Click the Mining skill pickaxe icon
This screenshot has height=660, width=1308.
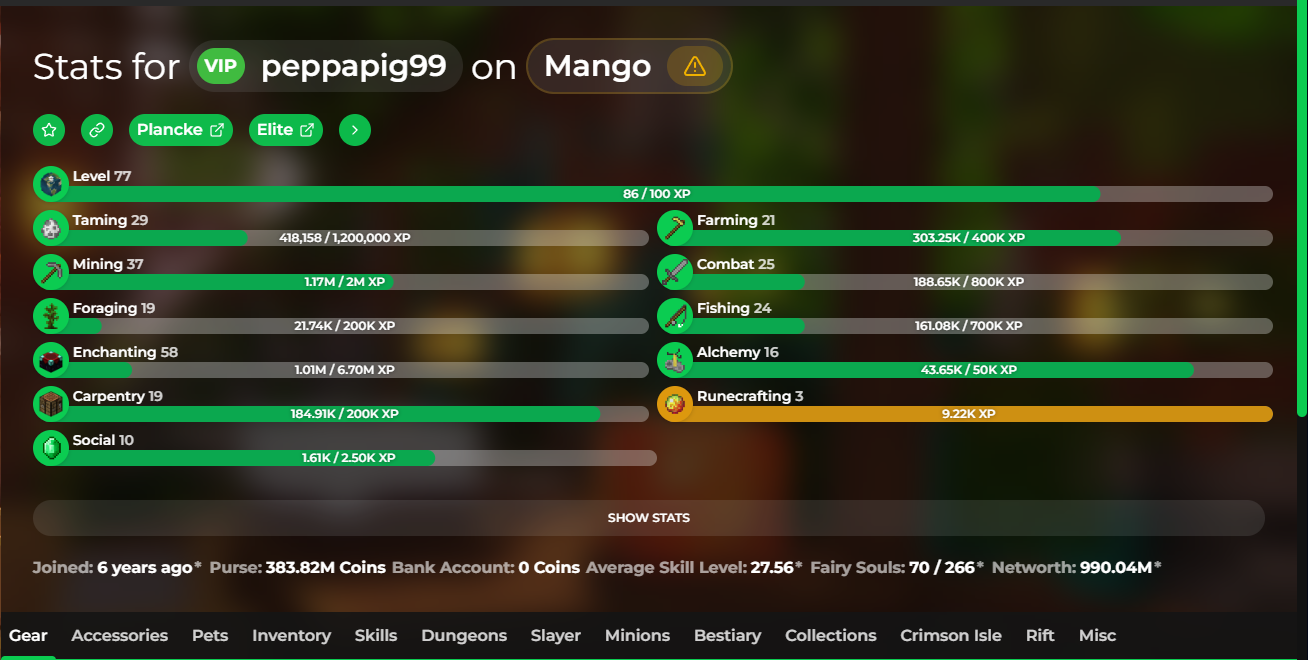click(50, 272)
